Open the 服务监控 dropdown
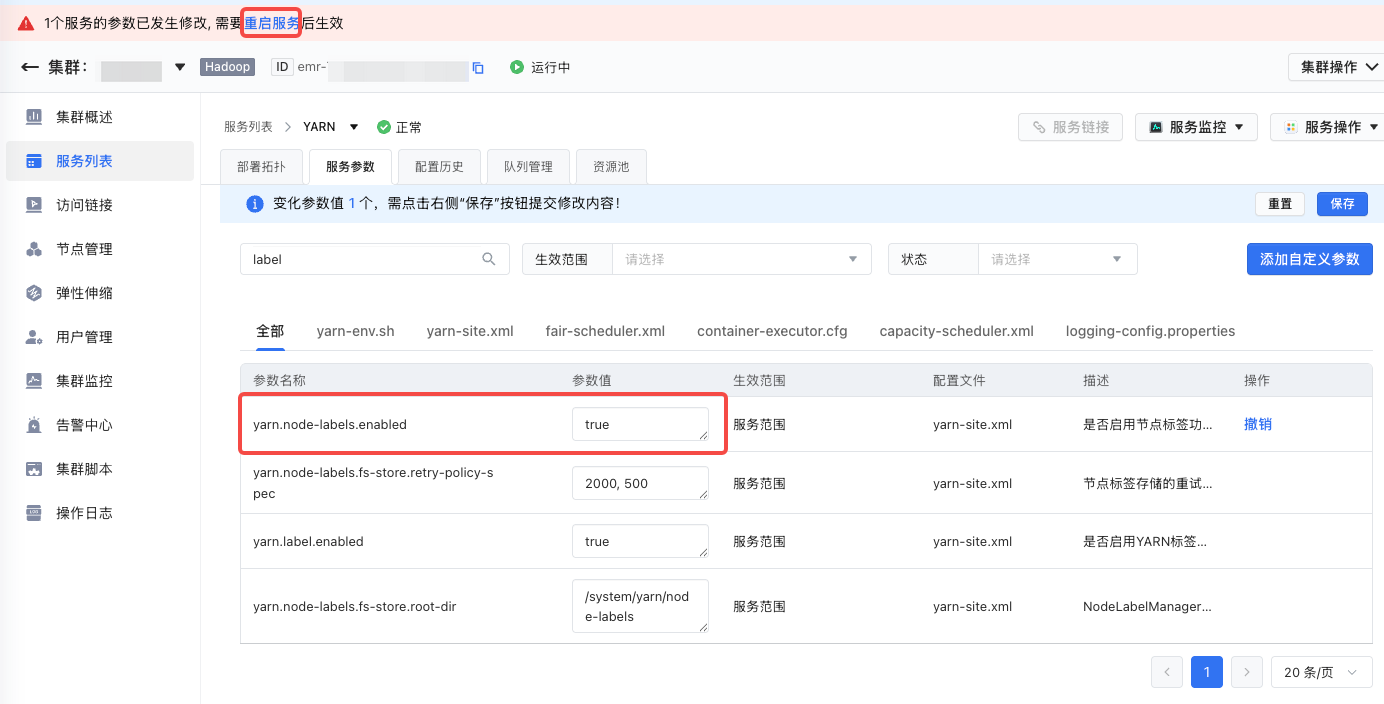Screen dimensions: 1384x704 (1197, 127)
